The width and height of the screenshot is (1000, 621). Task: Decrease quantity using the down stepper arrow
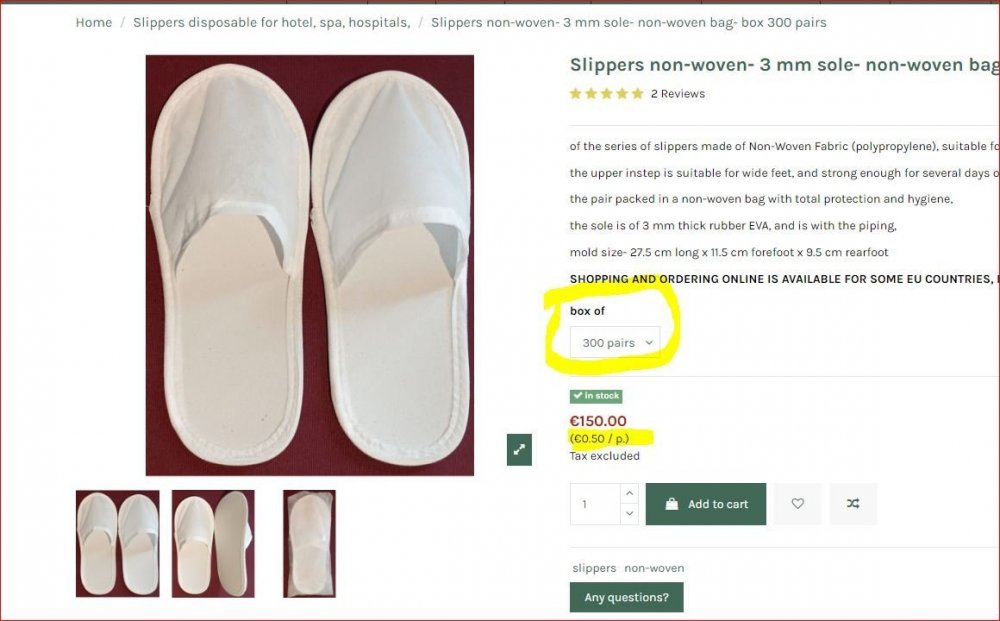[x=629, y=513]
